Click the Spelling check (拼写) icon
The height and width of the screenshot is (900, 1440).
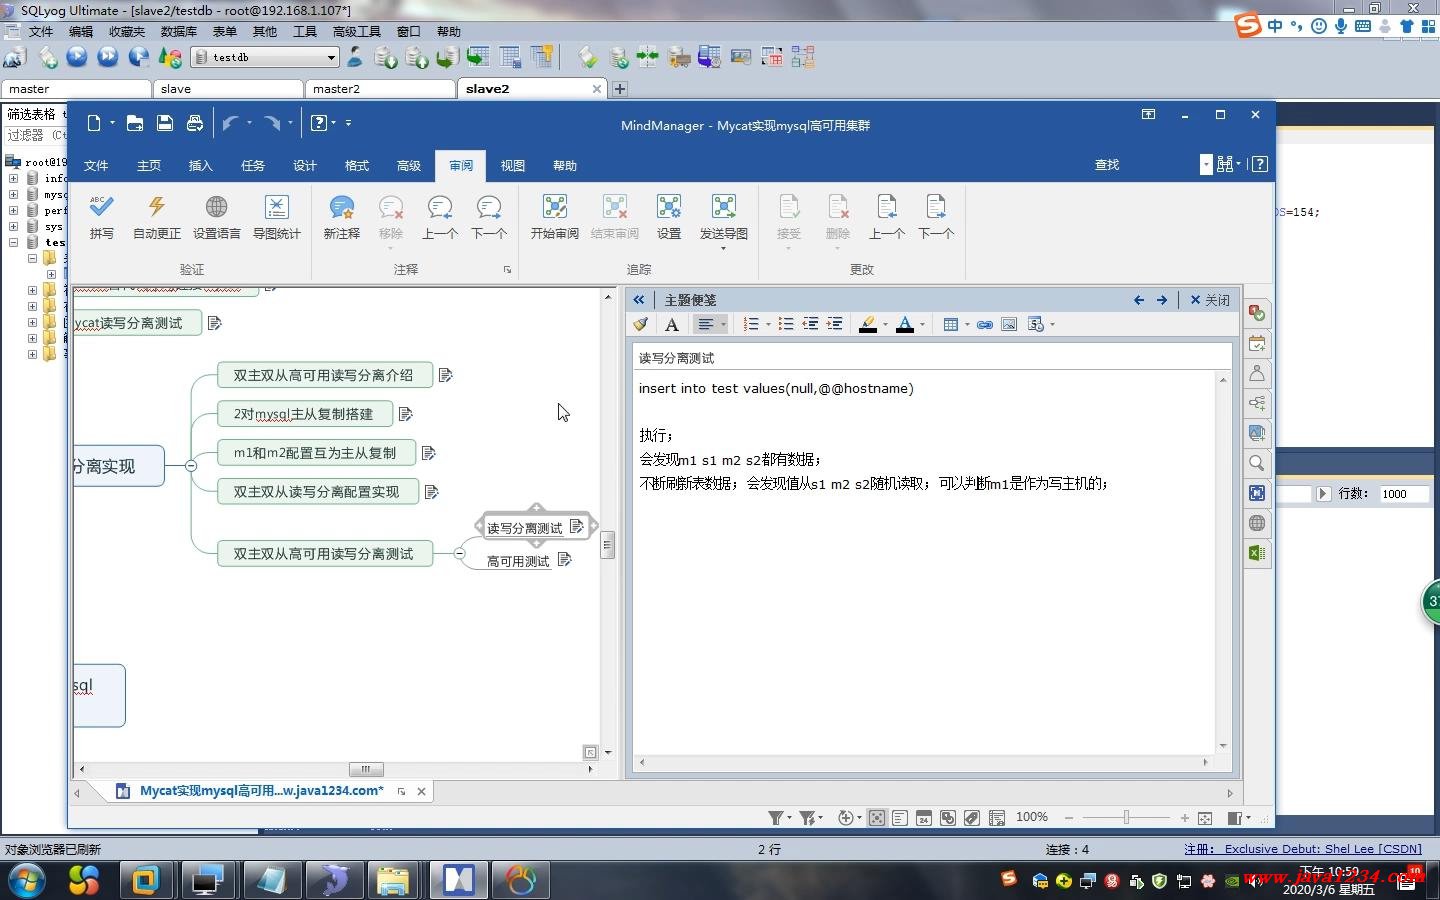click(101, 207)
